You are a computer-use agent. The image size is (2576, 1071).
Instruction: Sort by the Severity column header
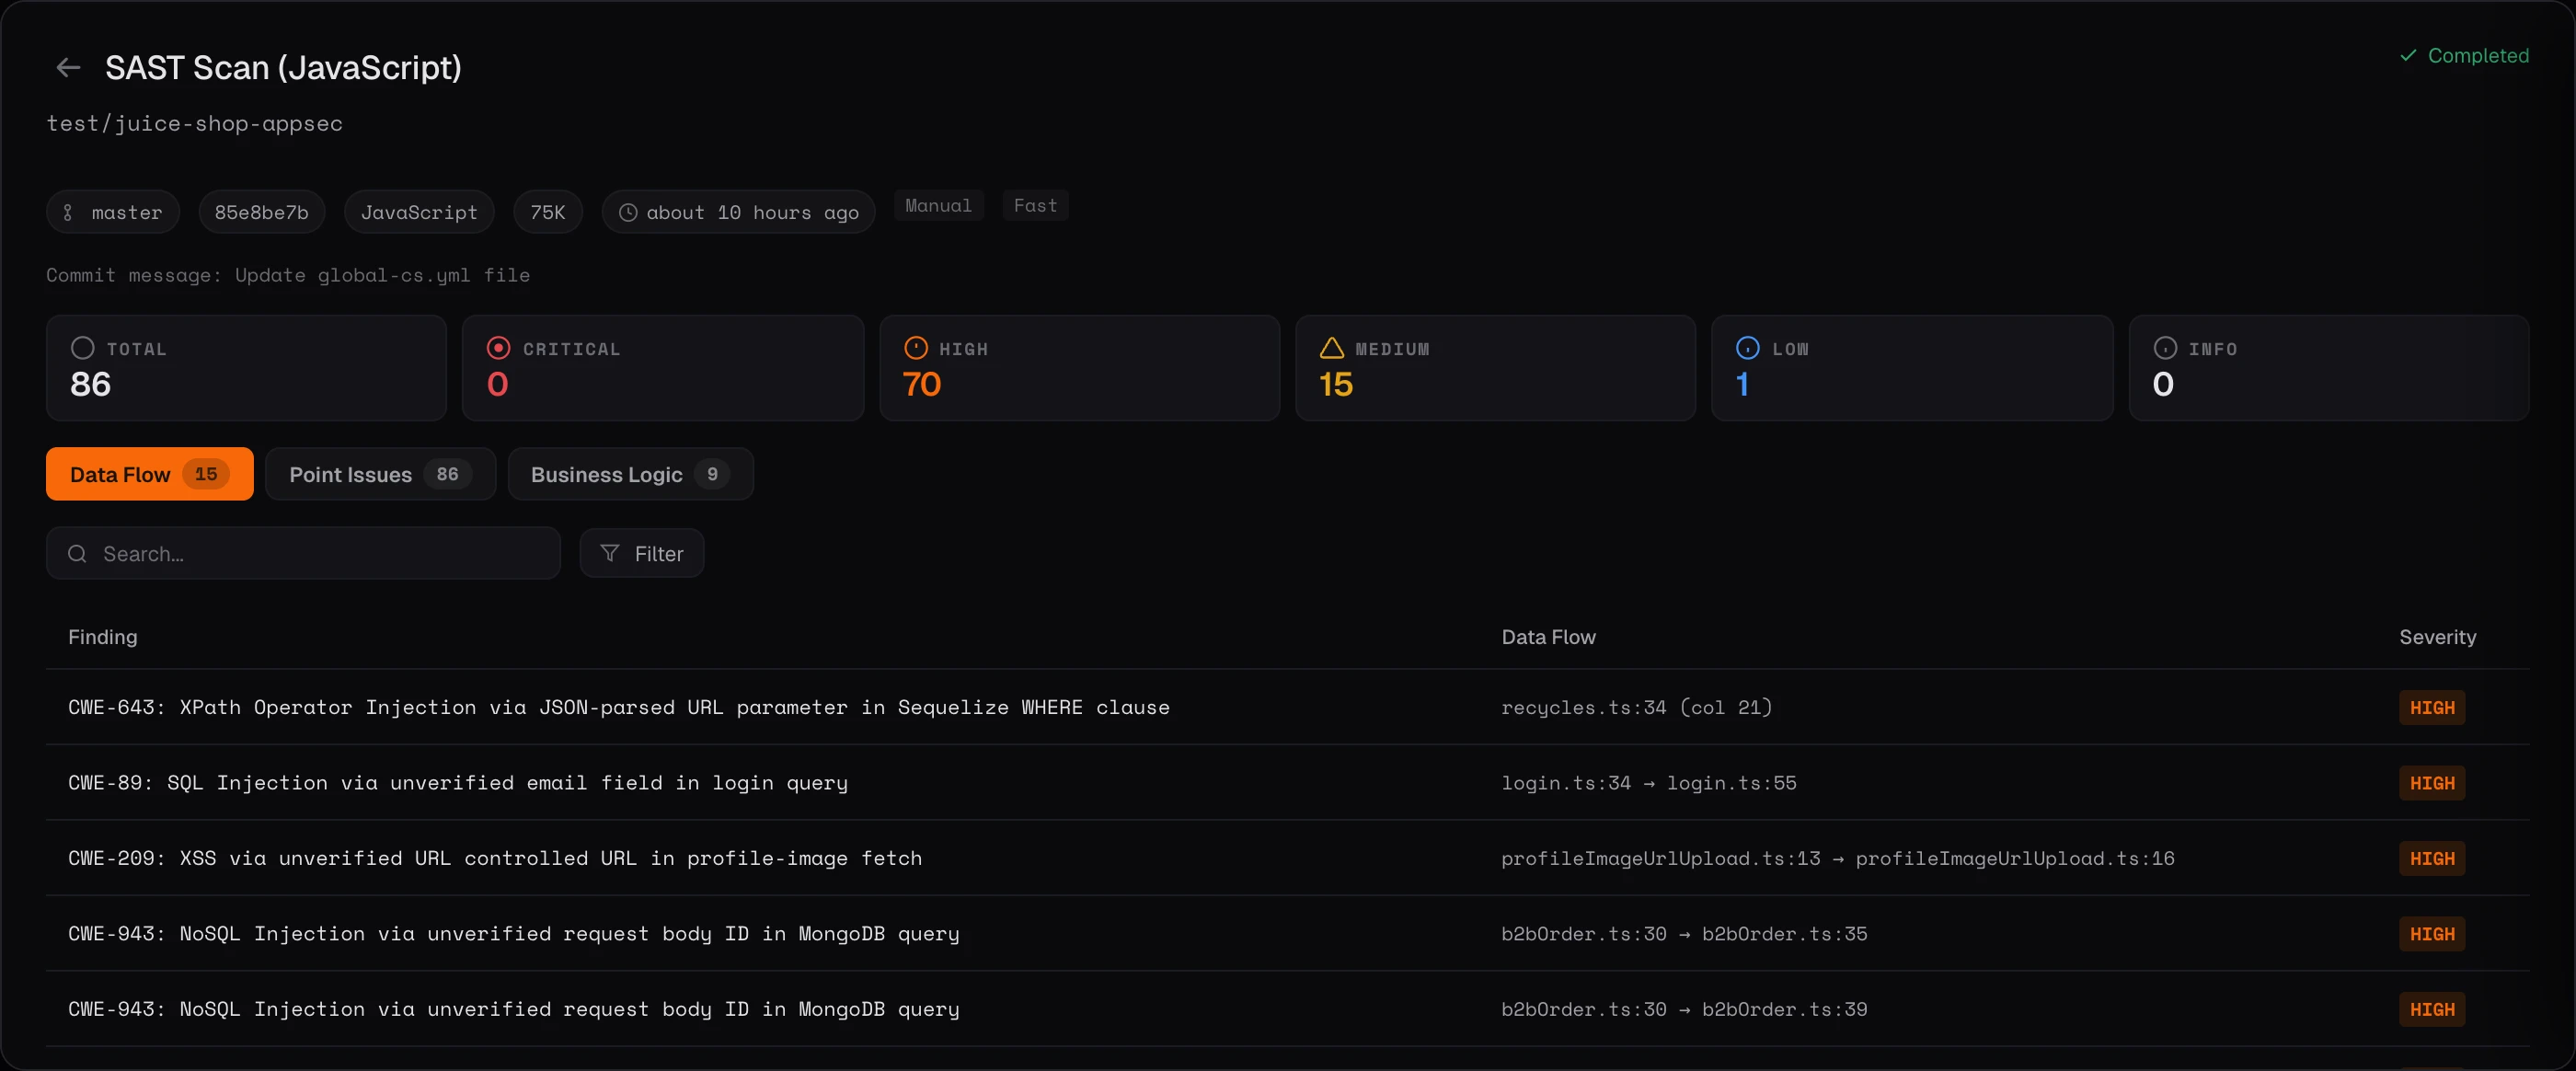[2437, 637]
